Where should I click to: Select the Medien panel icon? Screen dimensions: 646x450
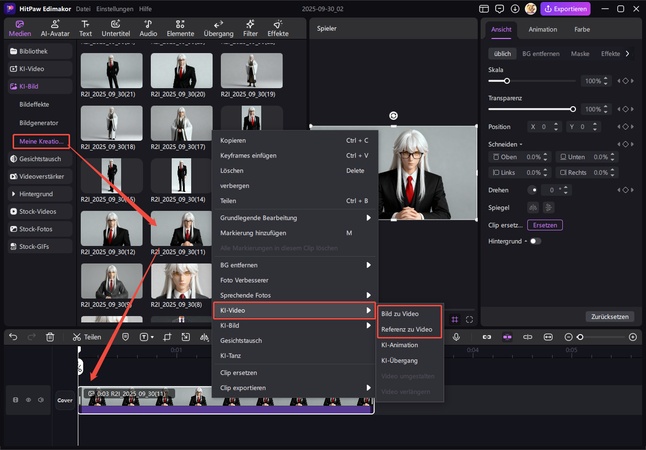tap(20, 28)
